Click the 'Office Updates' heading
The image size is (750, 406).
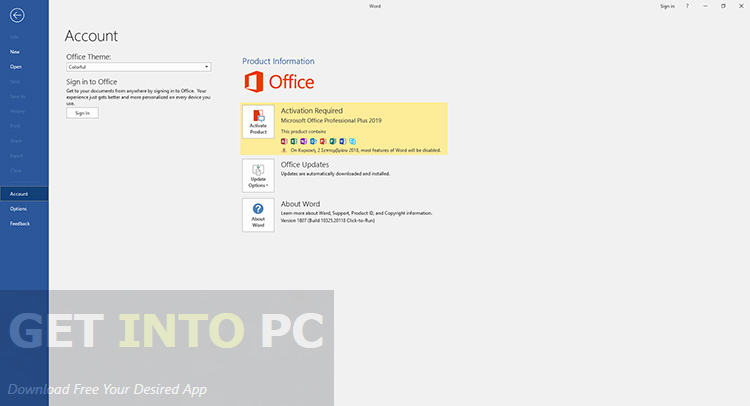click(305, 165)
